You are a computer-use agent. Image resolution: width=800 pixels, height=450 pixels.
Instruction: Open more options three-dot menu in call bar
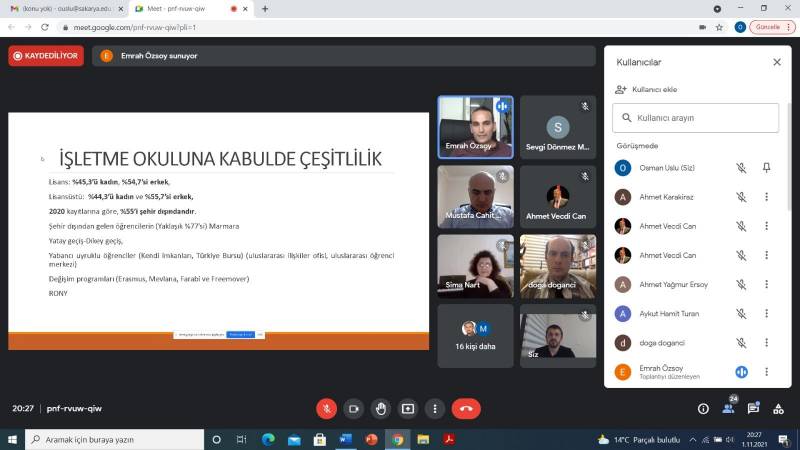tap(434, 408)
